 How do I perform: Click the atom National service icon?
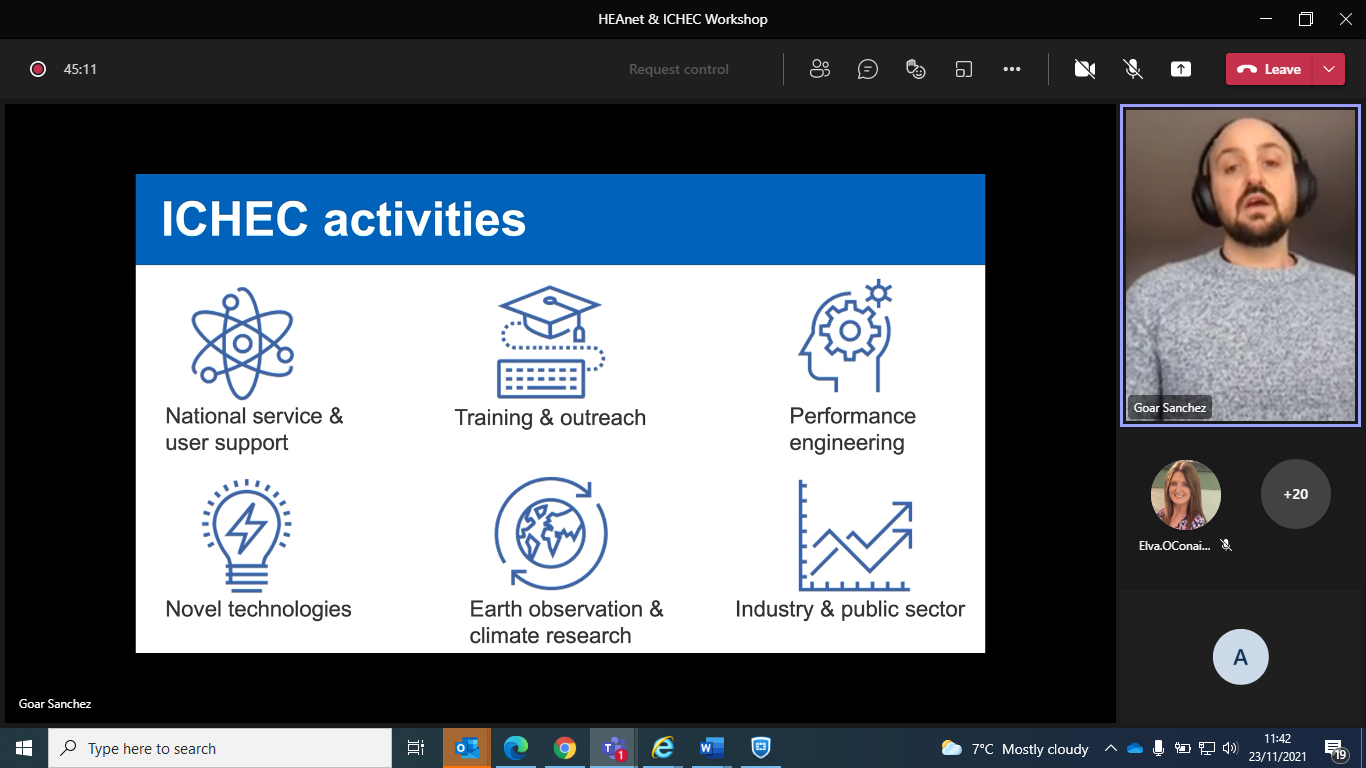pos(242,343)
